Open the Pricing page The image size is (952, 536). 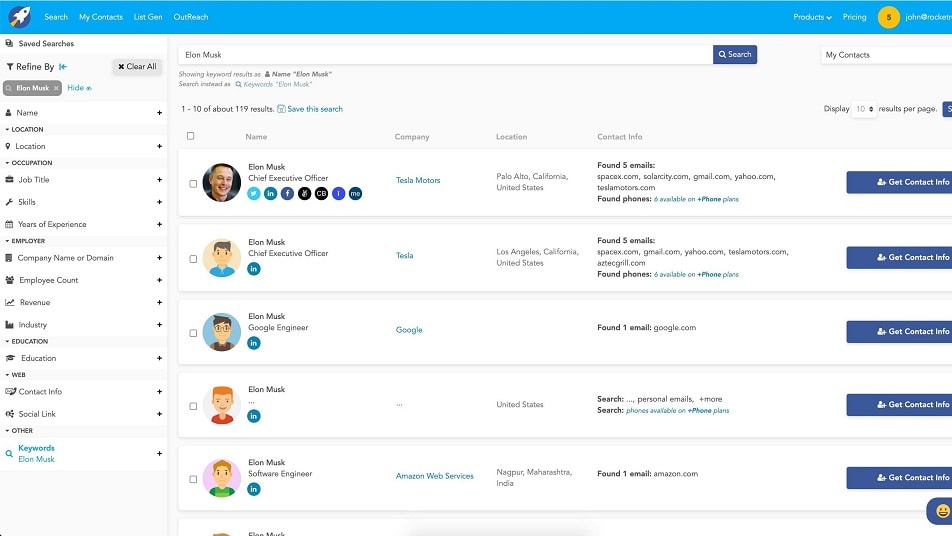point(854,17)
